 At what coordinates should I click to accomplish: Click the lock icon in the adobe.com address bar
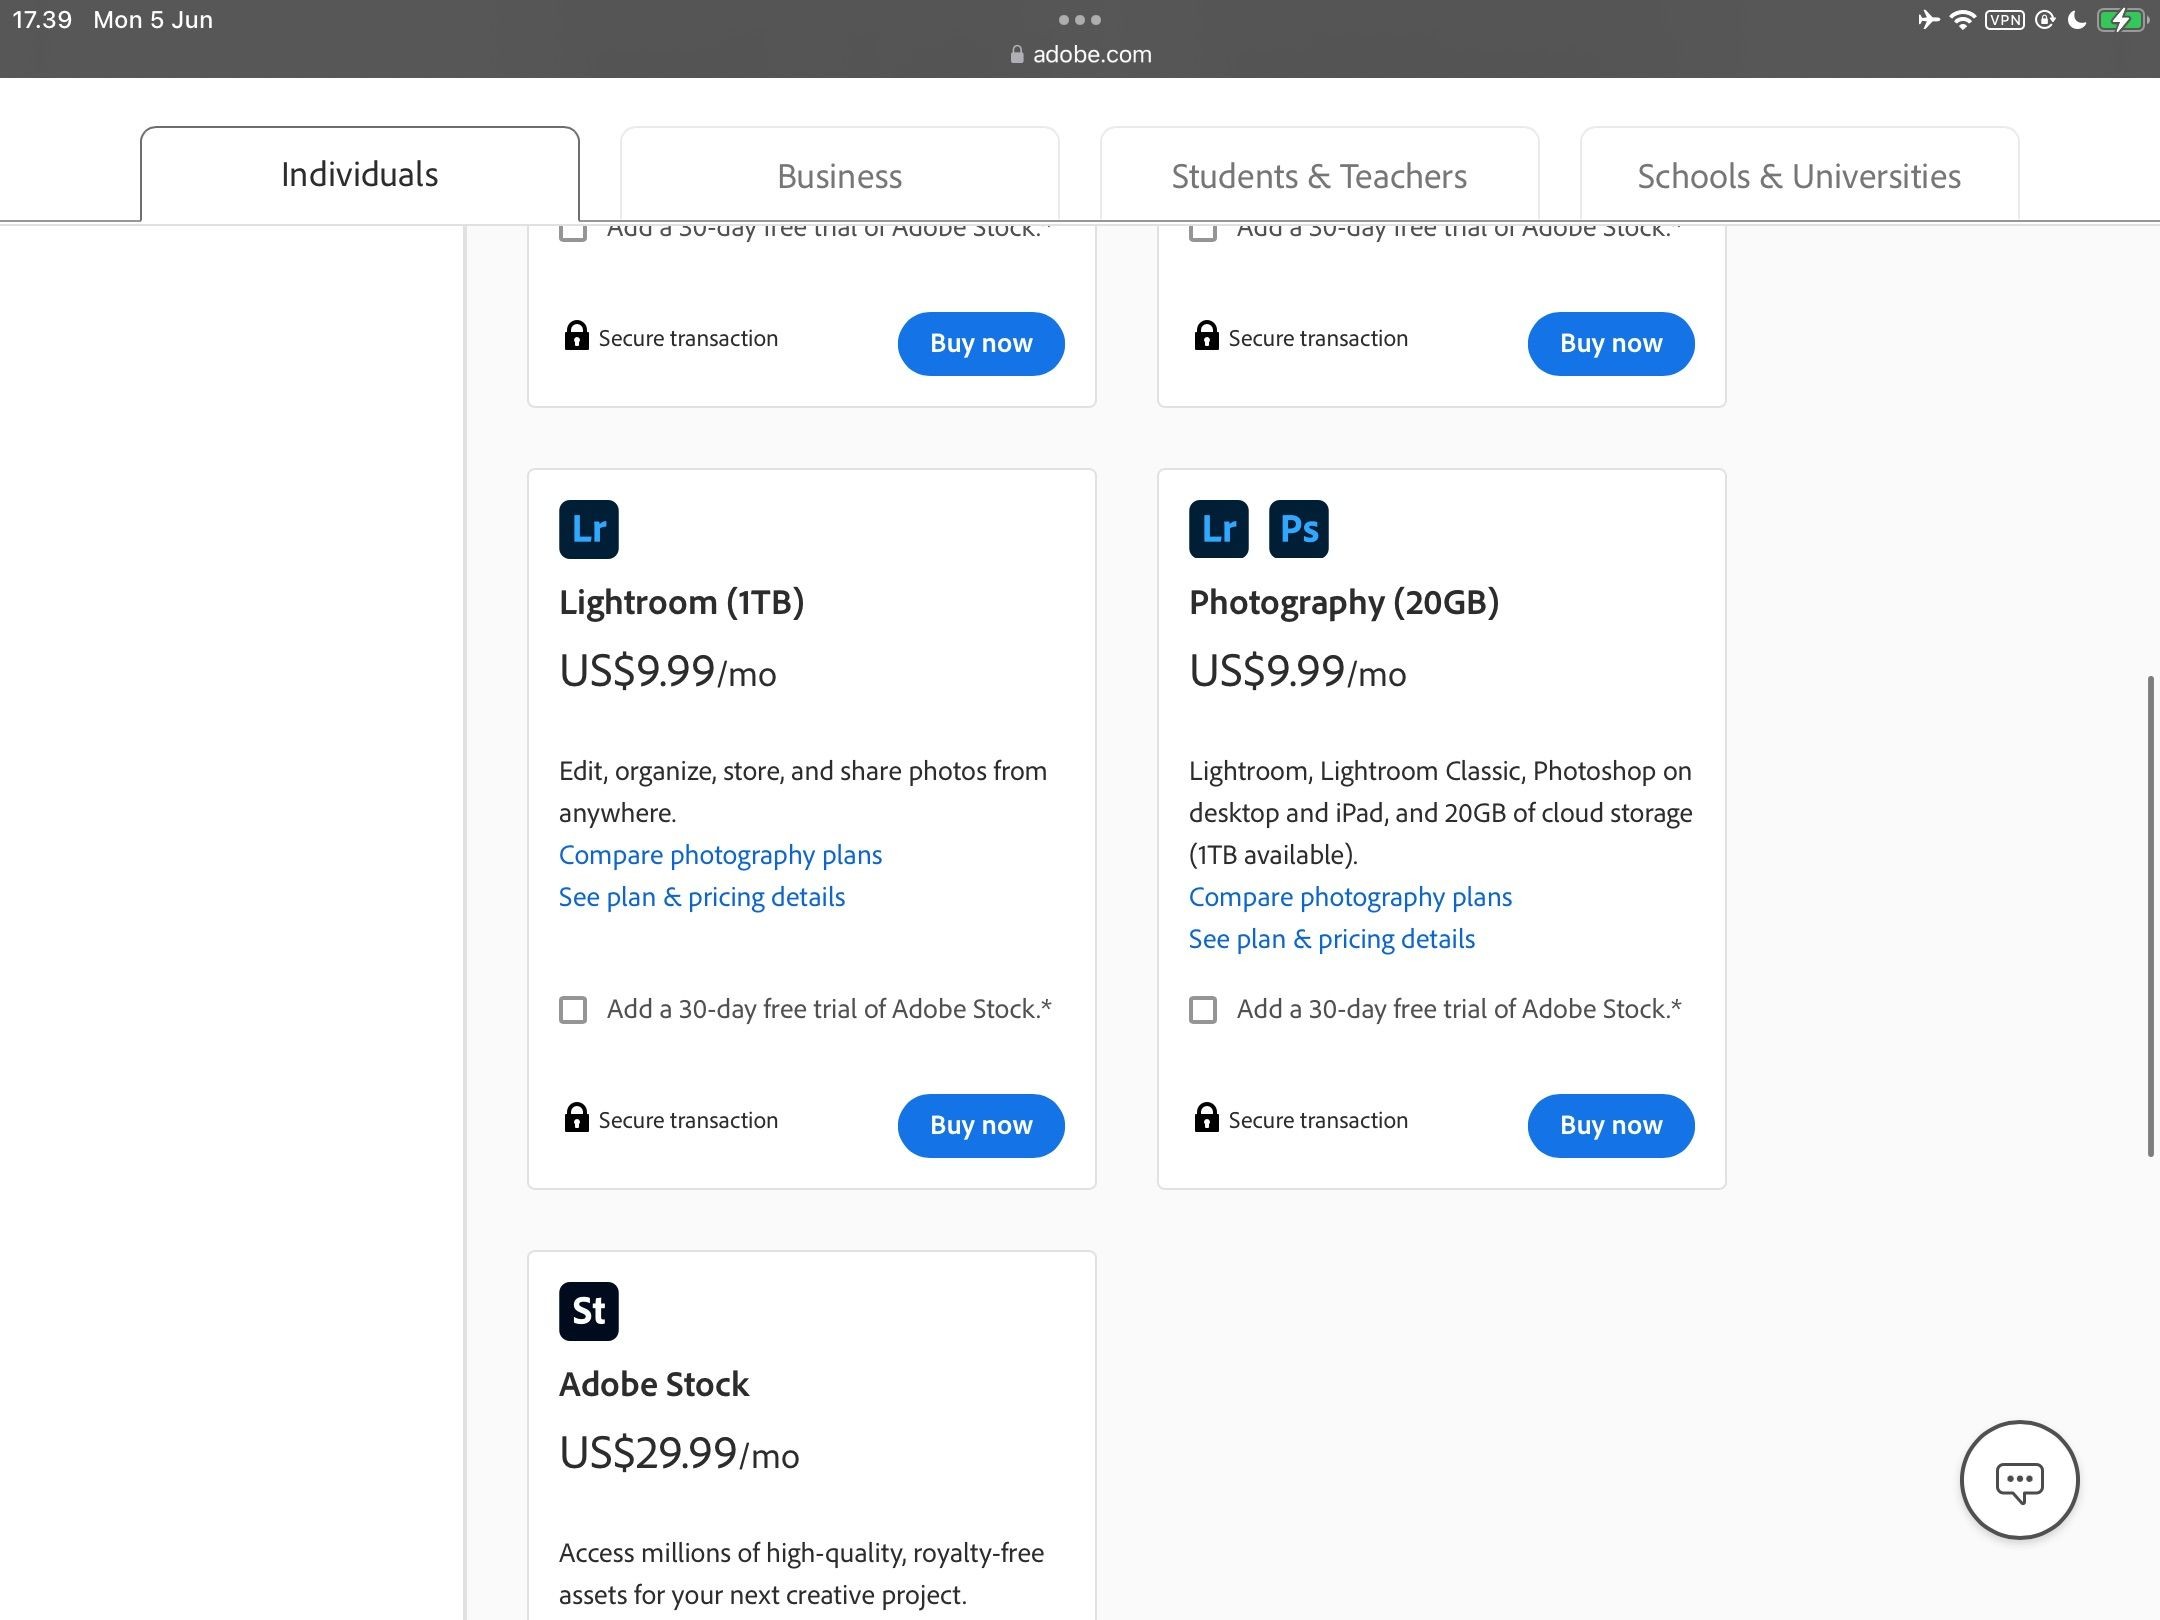(x=1017, y=55)
